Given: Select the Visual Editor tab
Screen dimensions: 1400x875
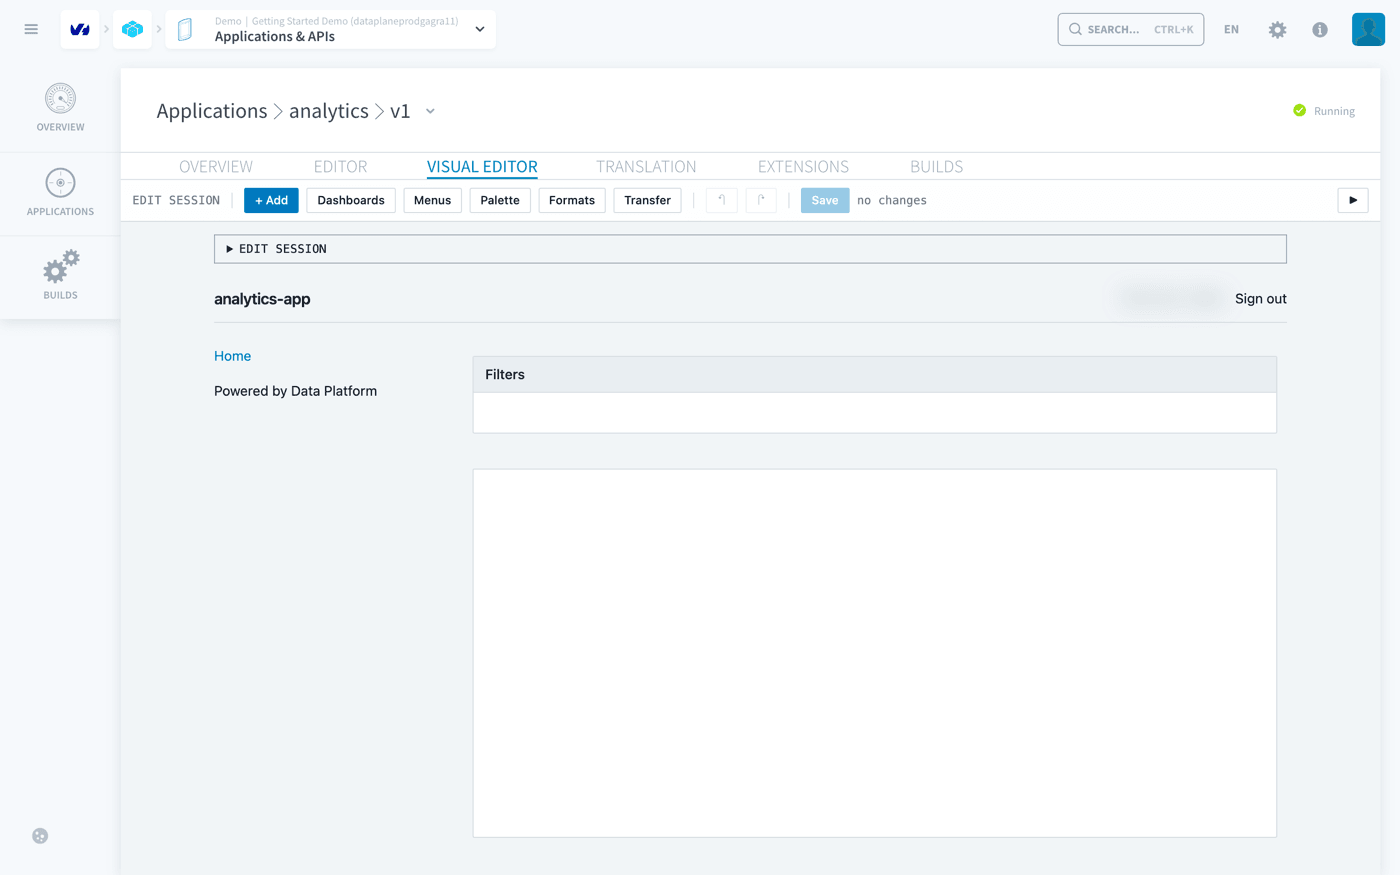Looking at the screenshot, I should pos(482,166).
